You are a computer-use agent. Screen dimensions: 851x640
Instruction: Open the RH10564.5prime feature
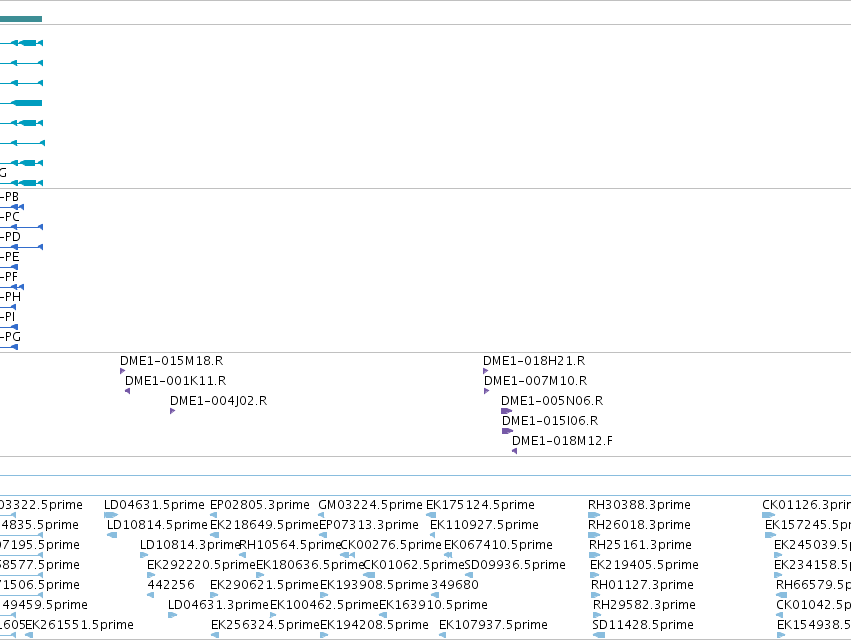pyautogui.click(x=290, y=545)
